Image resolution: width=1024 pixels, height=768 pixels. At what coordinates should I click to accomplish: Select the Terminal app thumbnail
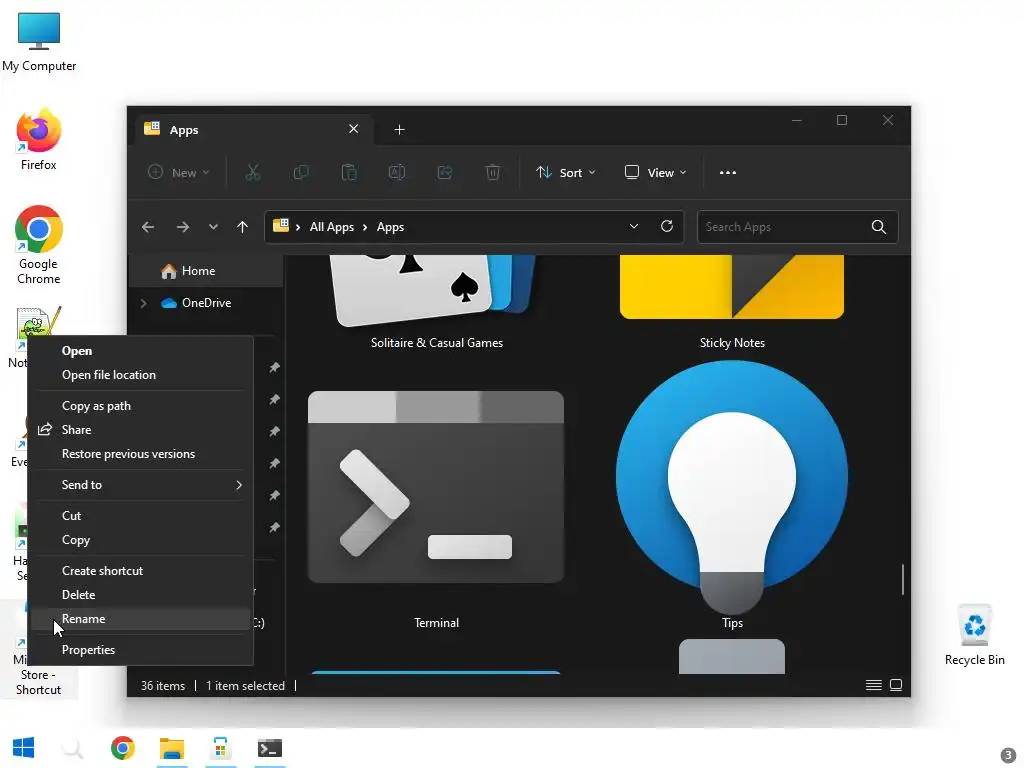436,509
